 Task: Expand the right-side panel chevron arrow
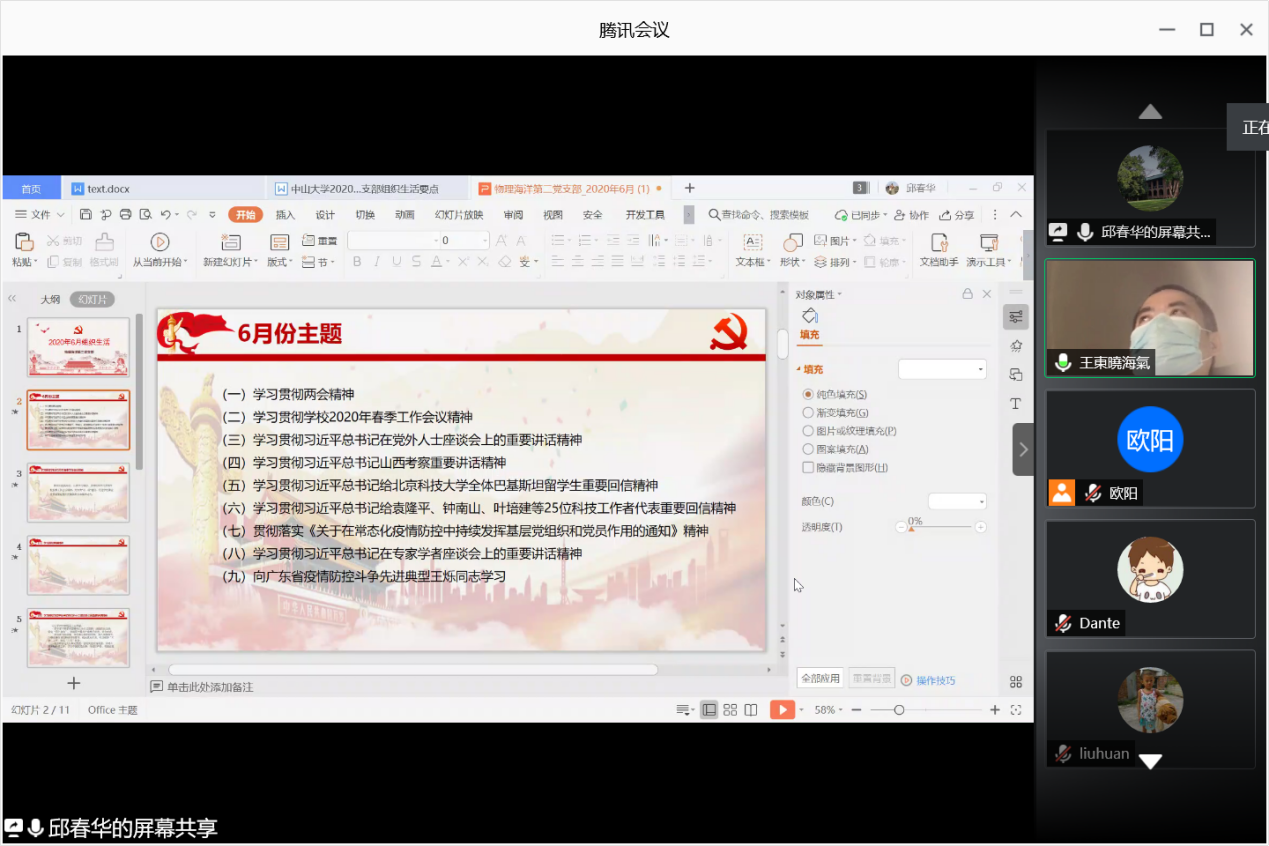pyautogui.click(x=1023, y=449)
